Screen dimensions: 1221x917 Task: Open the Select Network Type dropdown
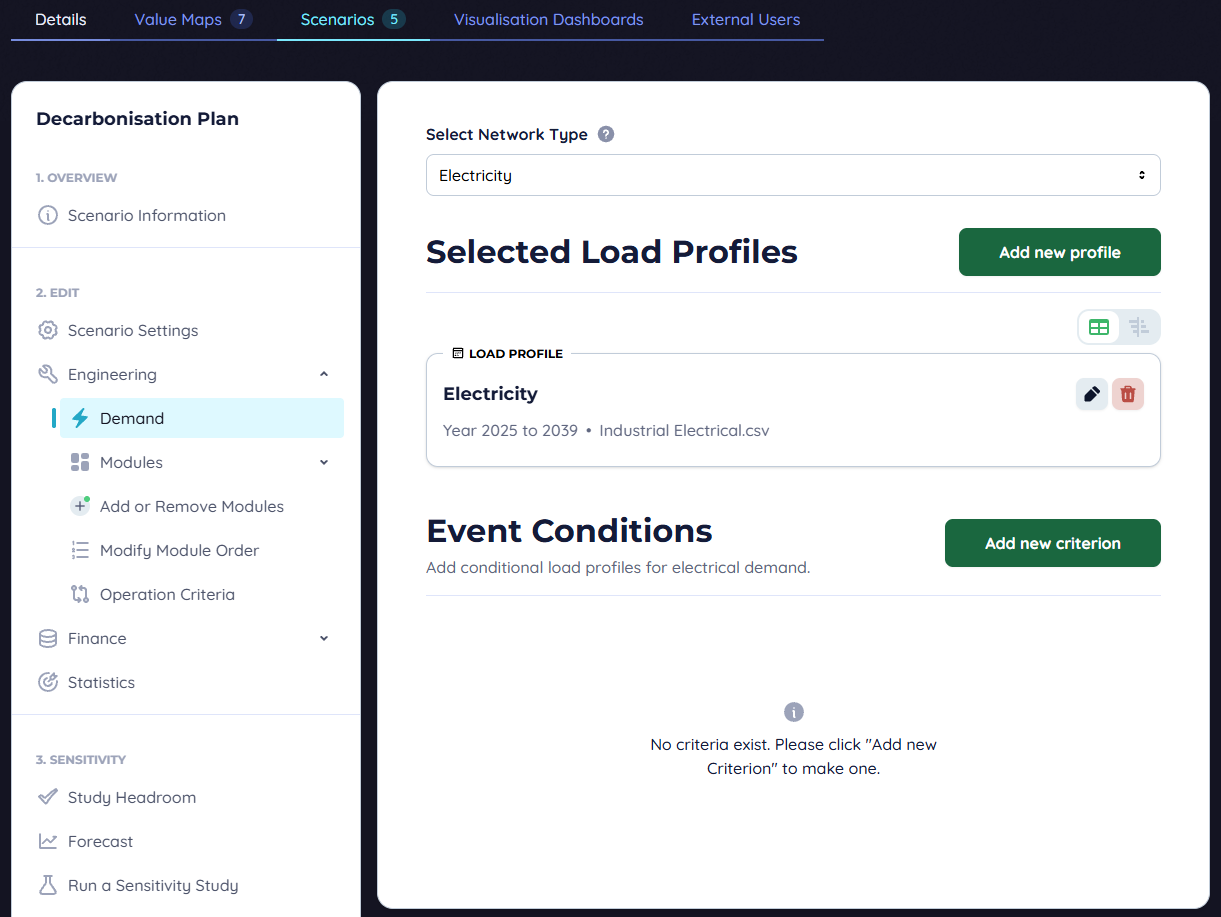tap(792, 174)
